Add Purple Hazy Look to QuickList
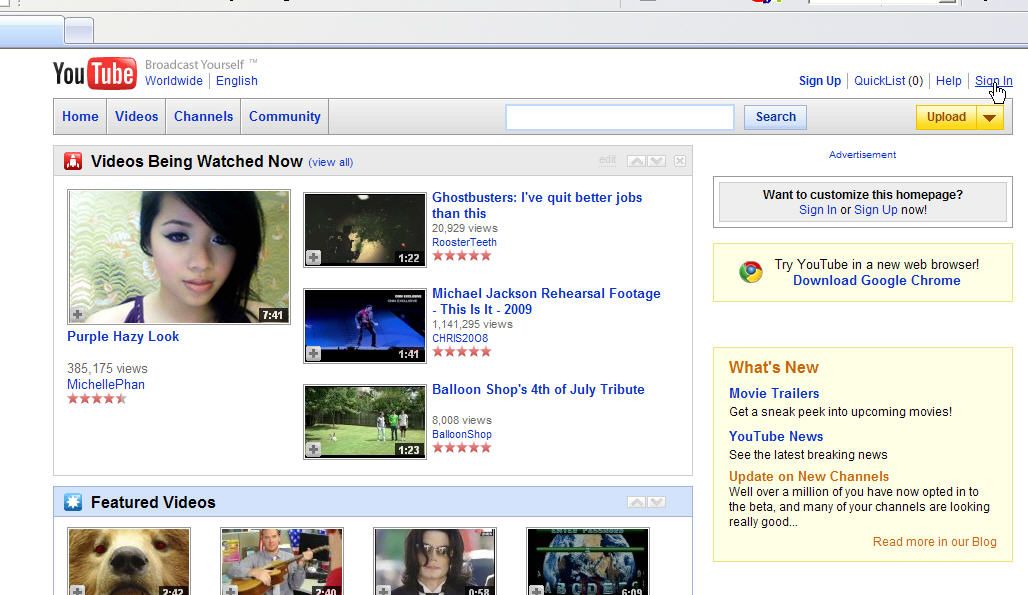Viewport: 1028px width, 595px height. (x=77, y=315)
